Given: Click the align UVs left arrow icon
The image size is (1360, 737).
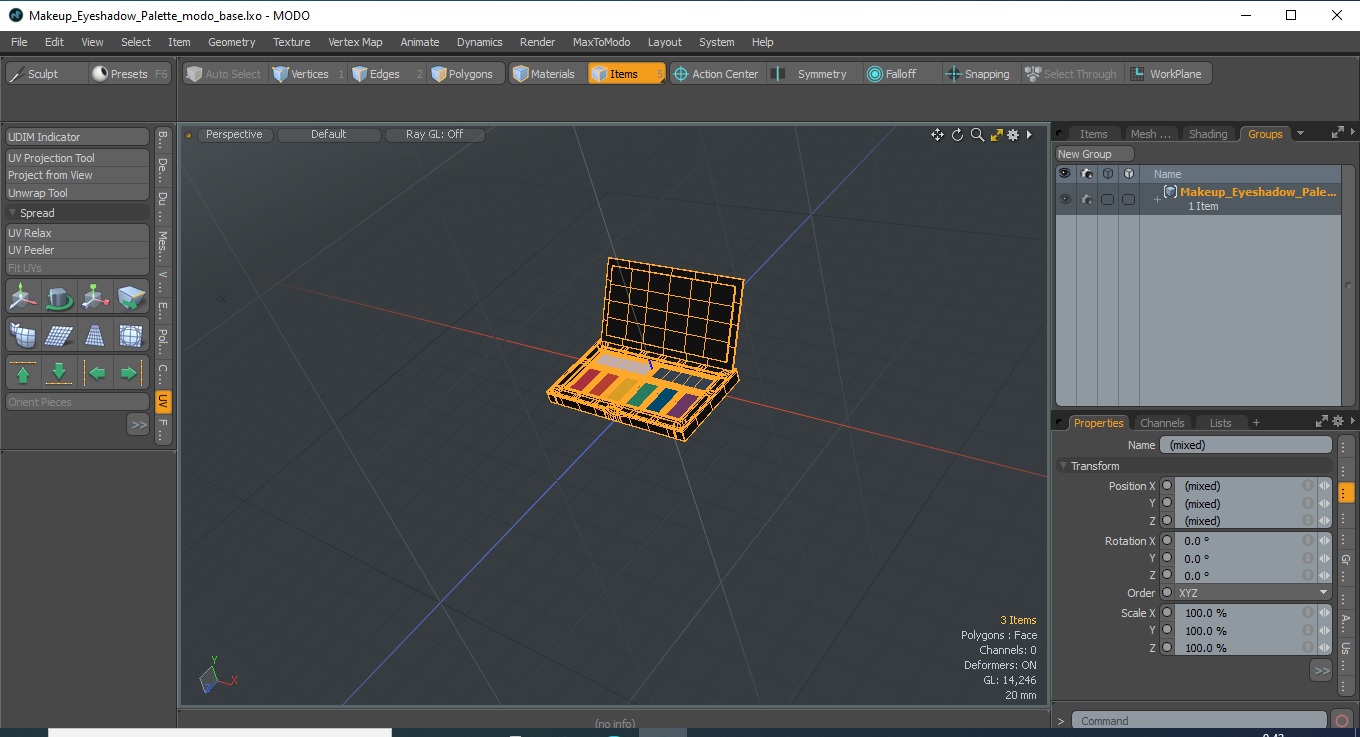Looking at the screenshot, I should (95, 373).
